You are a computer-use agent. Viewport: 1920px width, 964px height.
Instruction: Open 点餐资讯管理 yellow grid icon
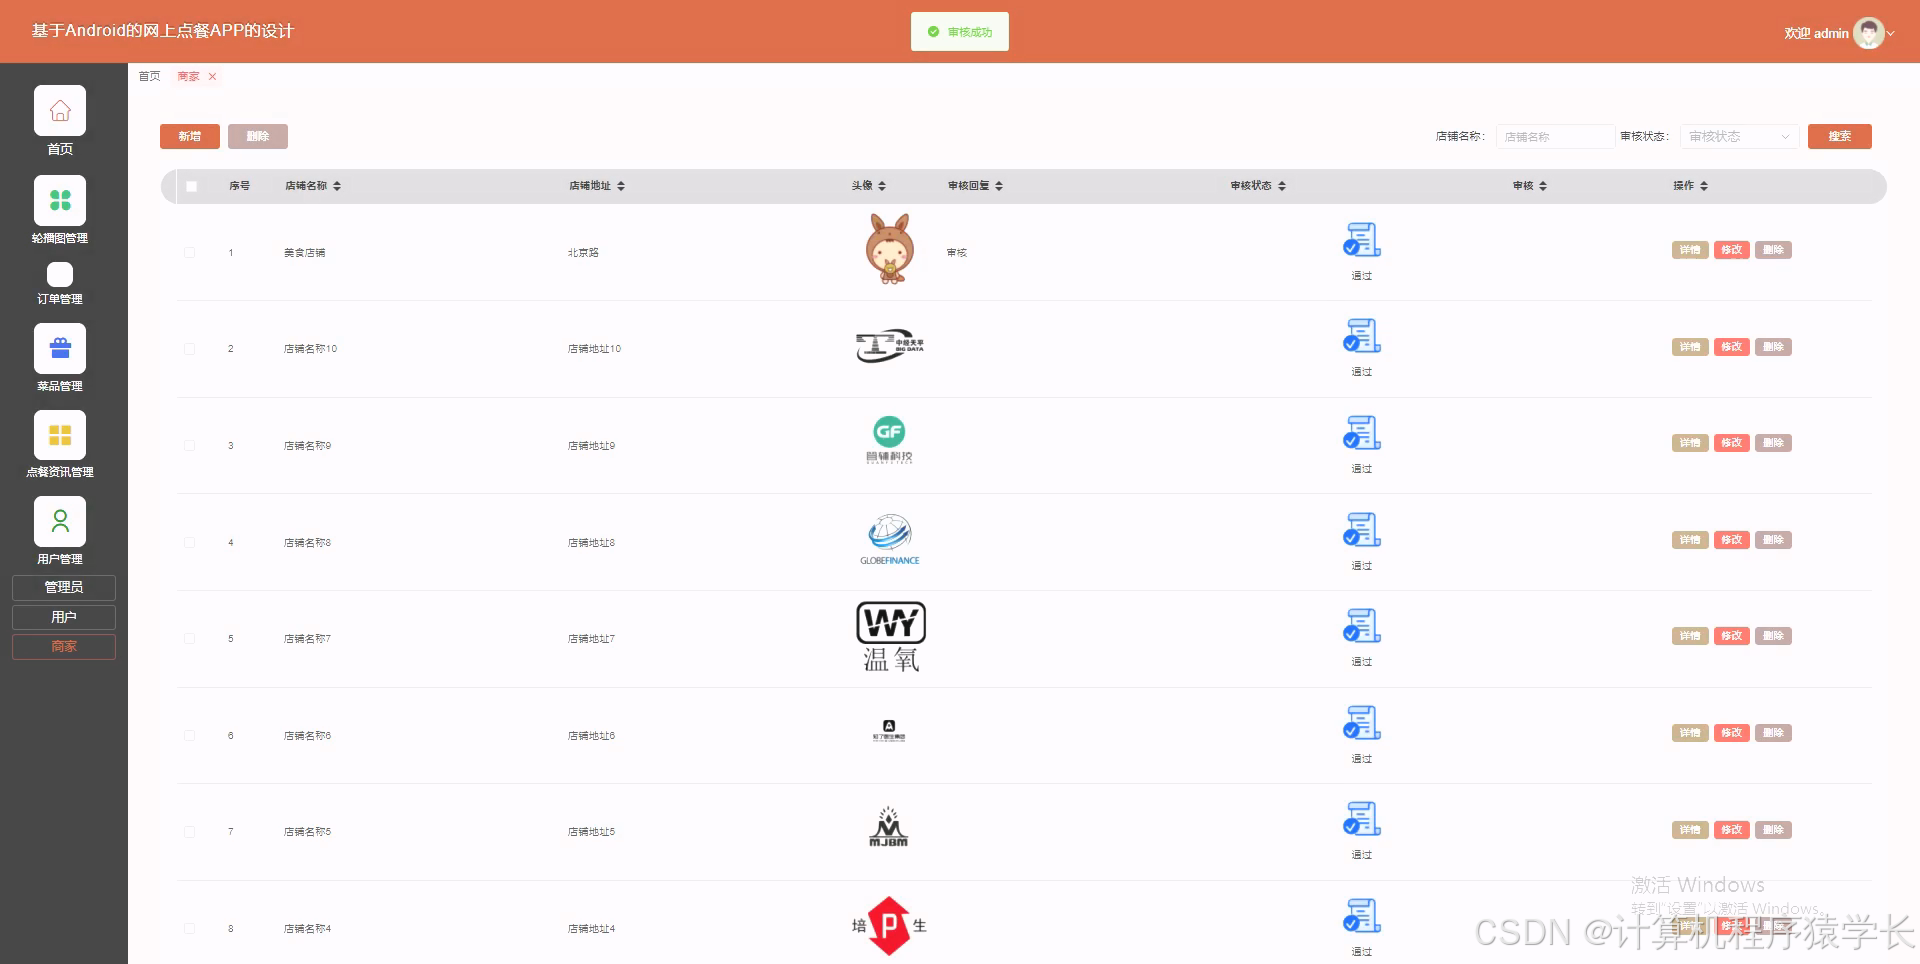coord(60,435)
